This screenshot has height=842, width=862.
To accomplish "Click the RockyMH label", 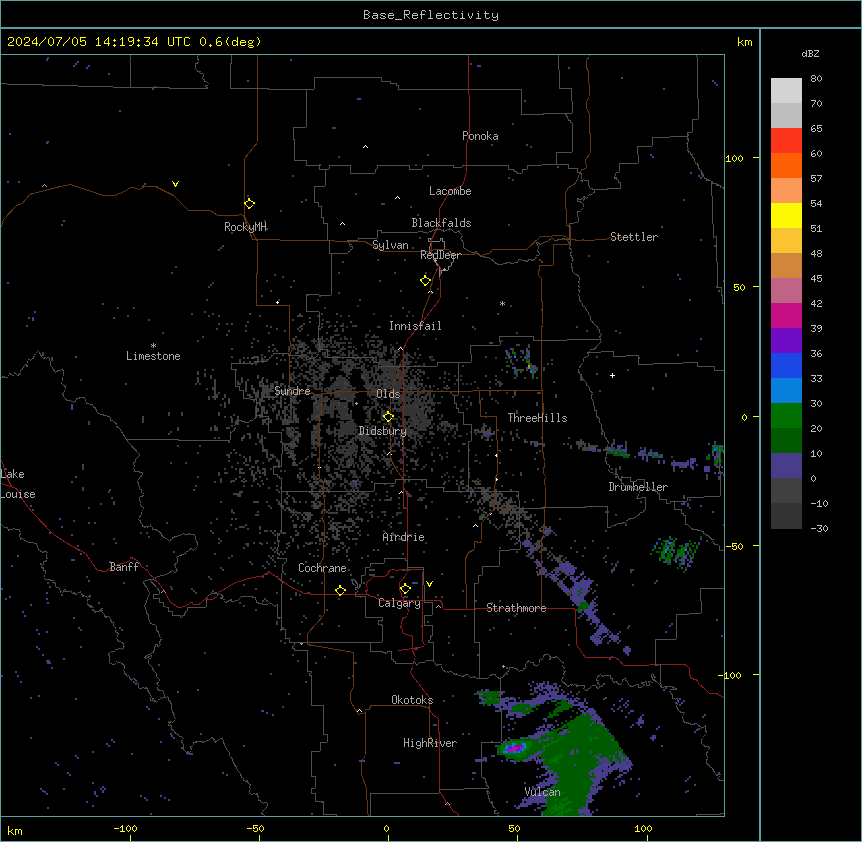I will point(245,226).
